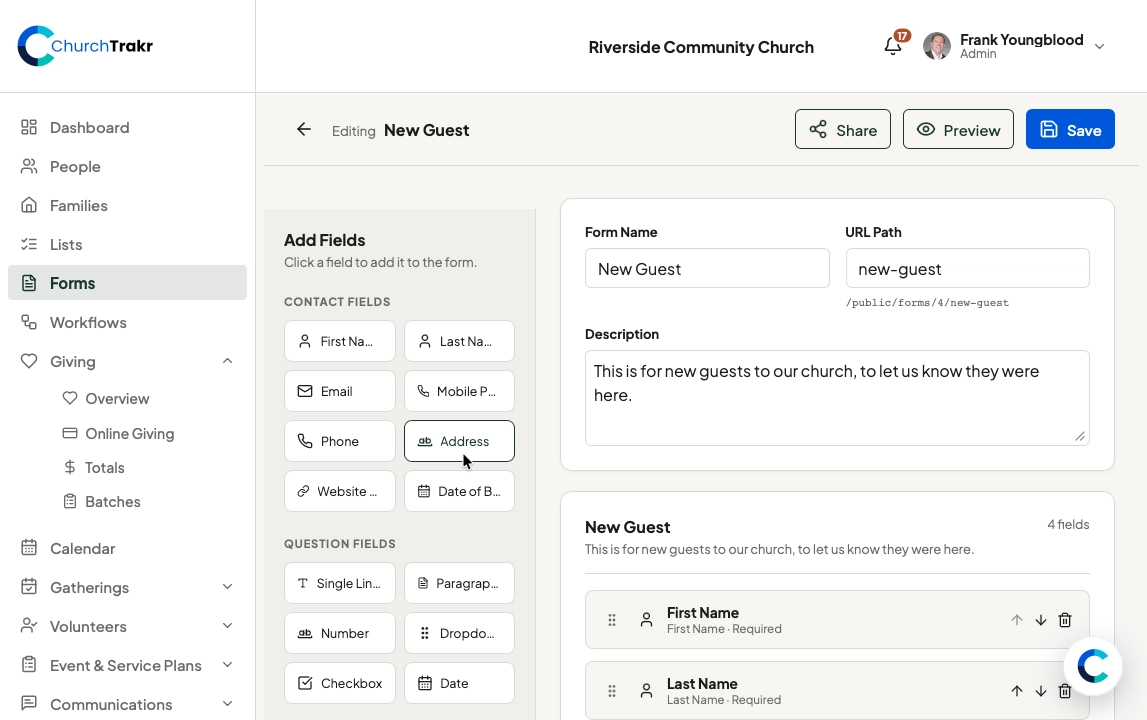Collapse the Giving section chevron
The image size is (1147, 720).
point(227,361)
